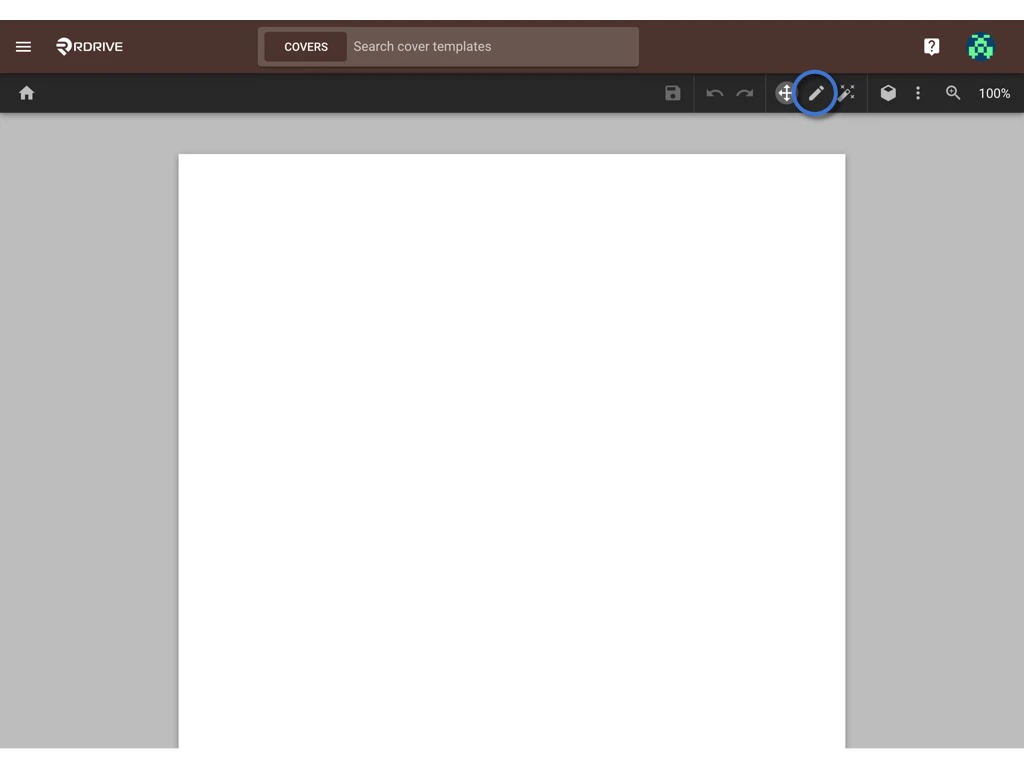The image size is (1024, 768).
Task: Click the cover templates search field
Action: point(490,46)
